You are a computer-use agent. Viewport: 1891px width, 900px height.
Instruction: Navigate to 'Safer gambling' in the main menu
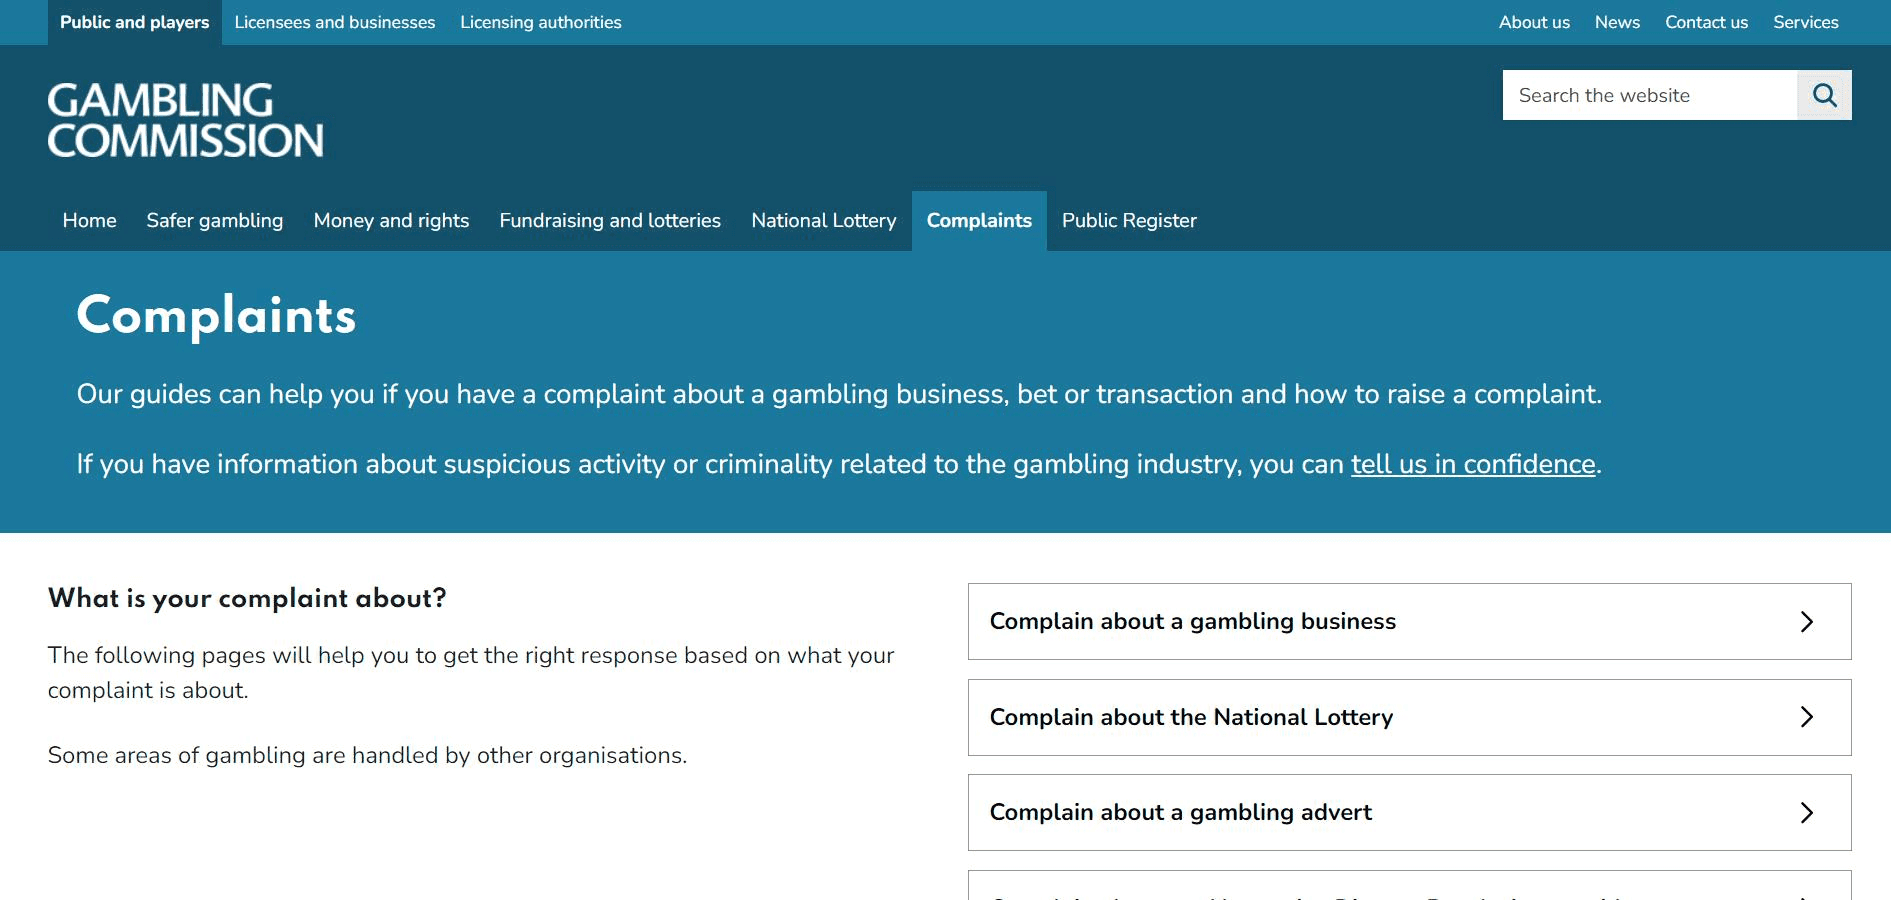tap(214, 220)
